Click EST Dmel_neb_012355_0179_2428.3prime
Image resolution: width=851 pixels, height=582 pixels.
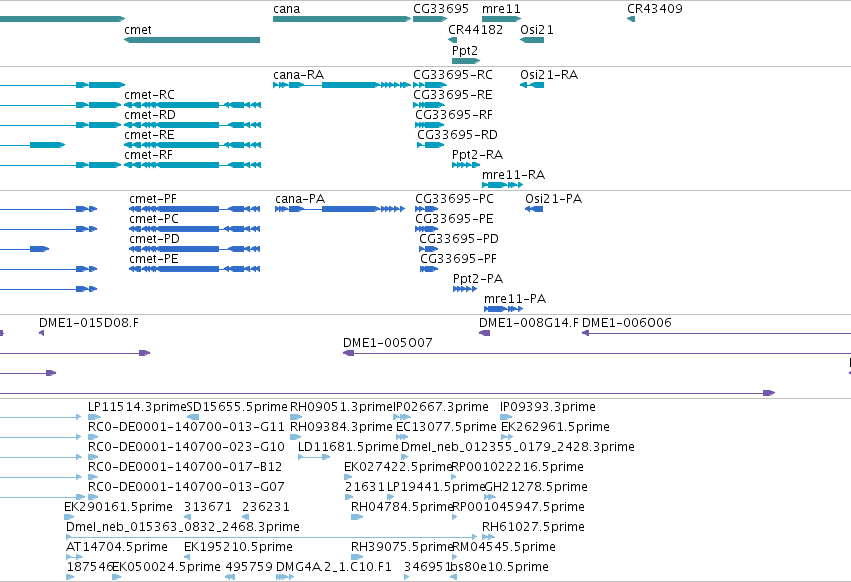point(518,447)
